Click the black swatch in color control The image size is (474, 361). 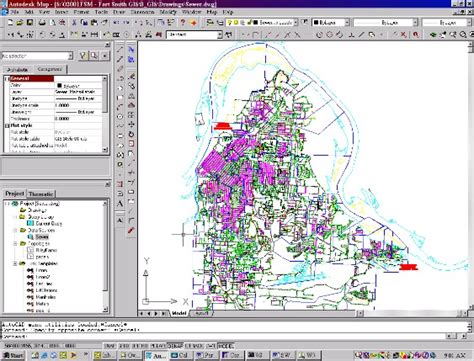tap(316, 22)
